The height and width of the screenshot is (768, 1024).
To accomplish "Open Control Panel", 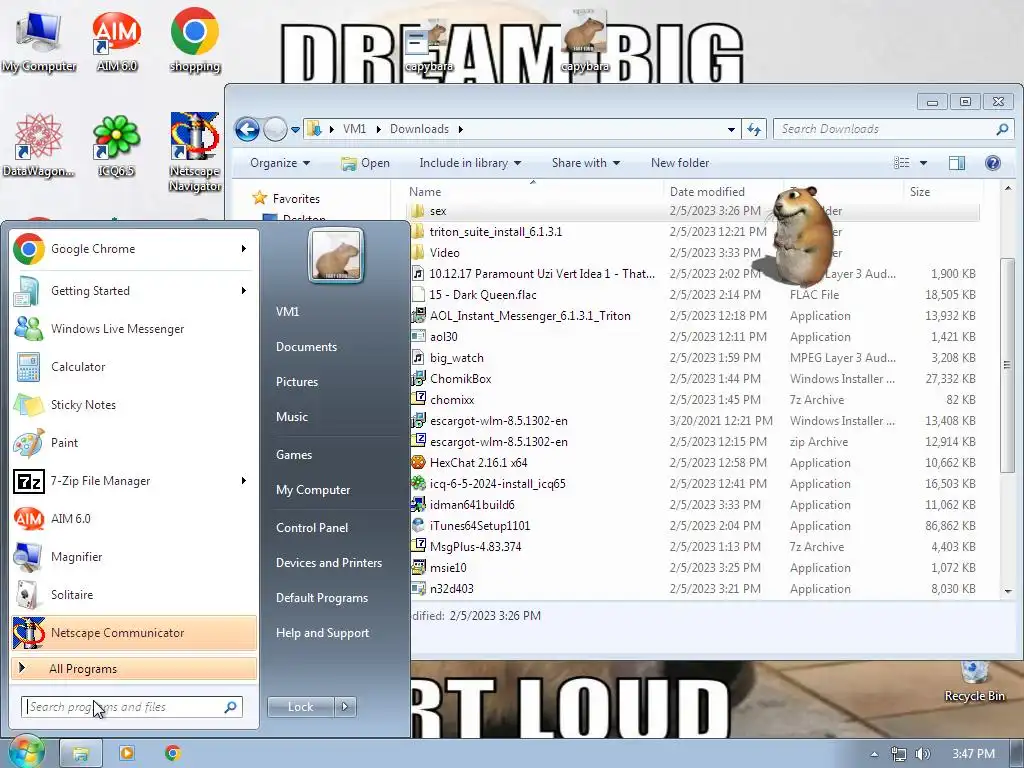I will (312, 528).
